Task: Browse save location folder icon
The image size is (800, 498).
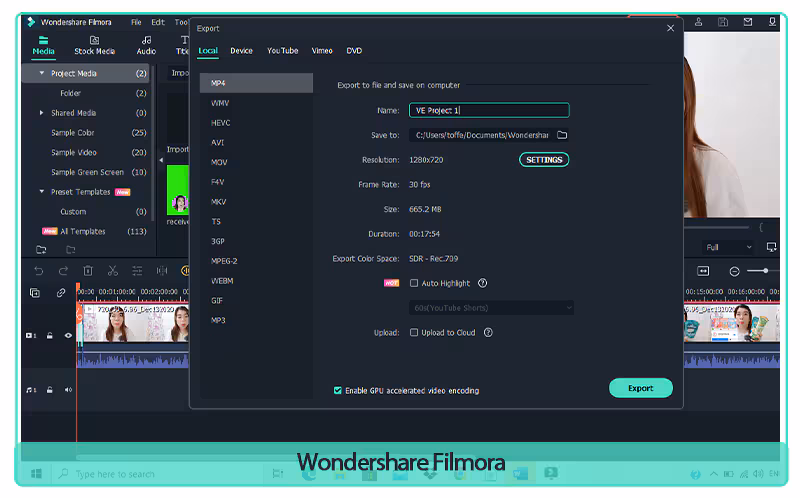Action: coord(562,135)
